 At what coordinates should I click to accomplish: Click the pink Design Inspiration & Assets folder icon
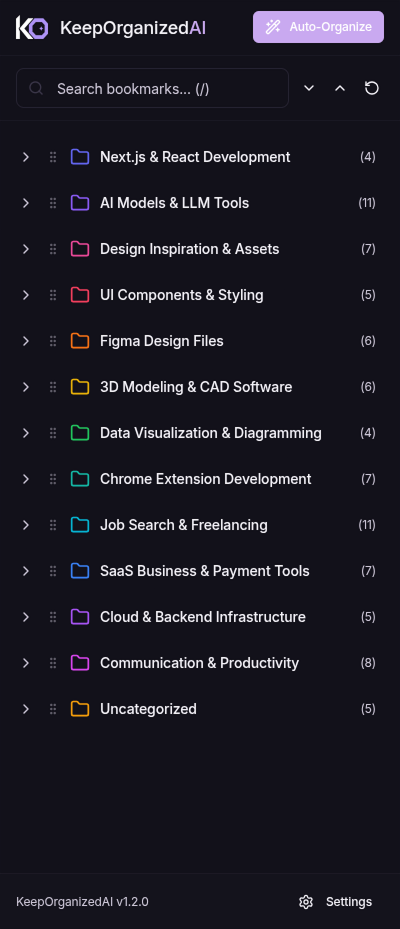[x=80, y=249]
